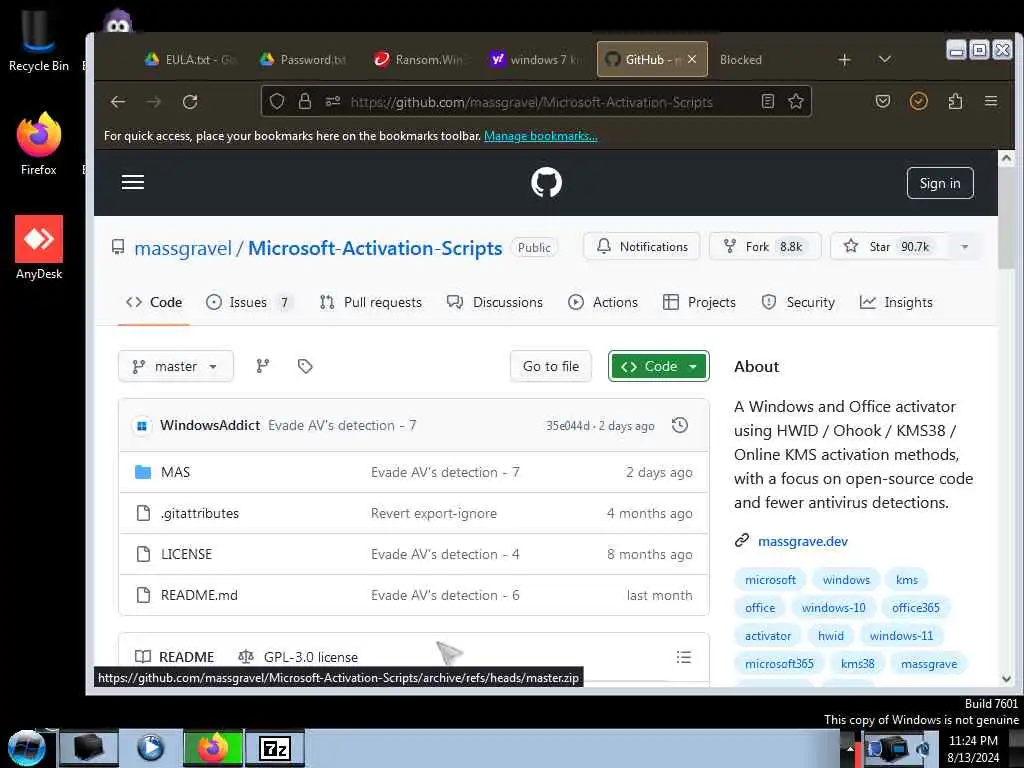Open the MAS folder
1024x768 pixels.
[175, 472]
